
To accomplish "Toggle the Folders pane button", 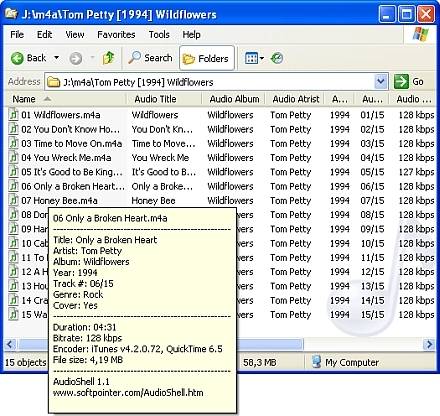I will 207,59.
